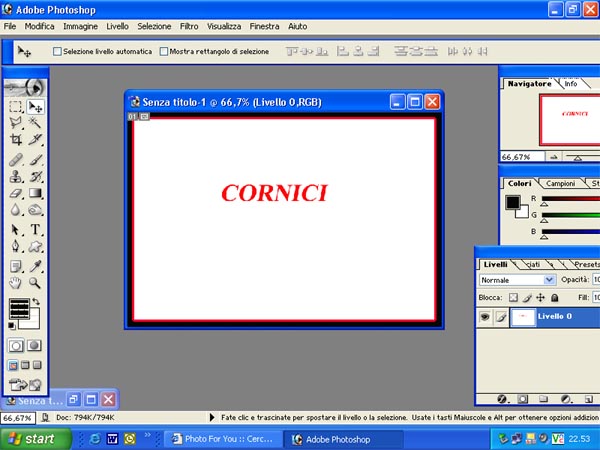The image size is (600, 450).
Task: Select Livello 0 layer thumbnail
Action: (523, 317)
